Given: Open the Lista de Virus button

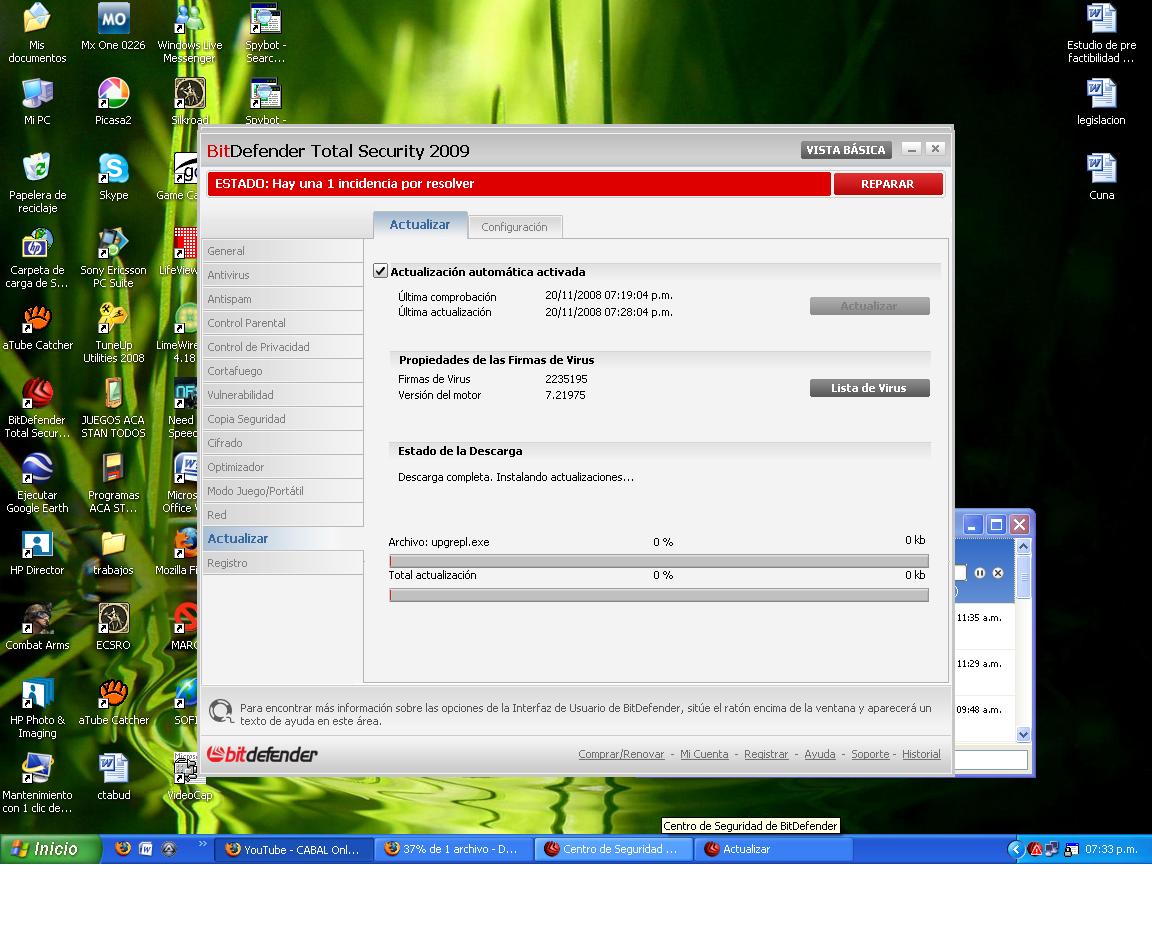Looking at the screenshot, I should [x=869, y=388].
